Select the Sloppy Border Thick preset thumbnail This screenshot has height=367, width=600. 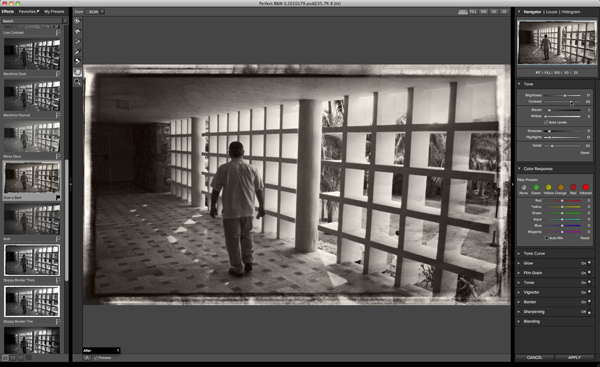click(32, 260)
